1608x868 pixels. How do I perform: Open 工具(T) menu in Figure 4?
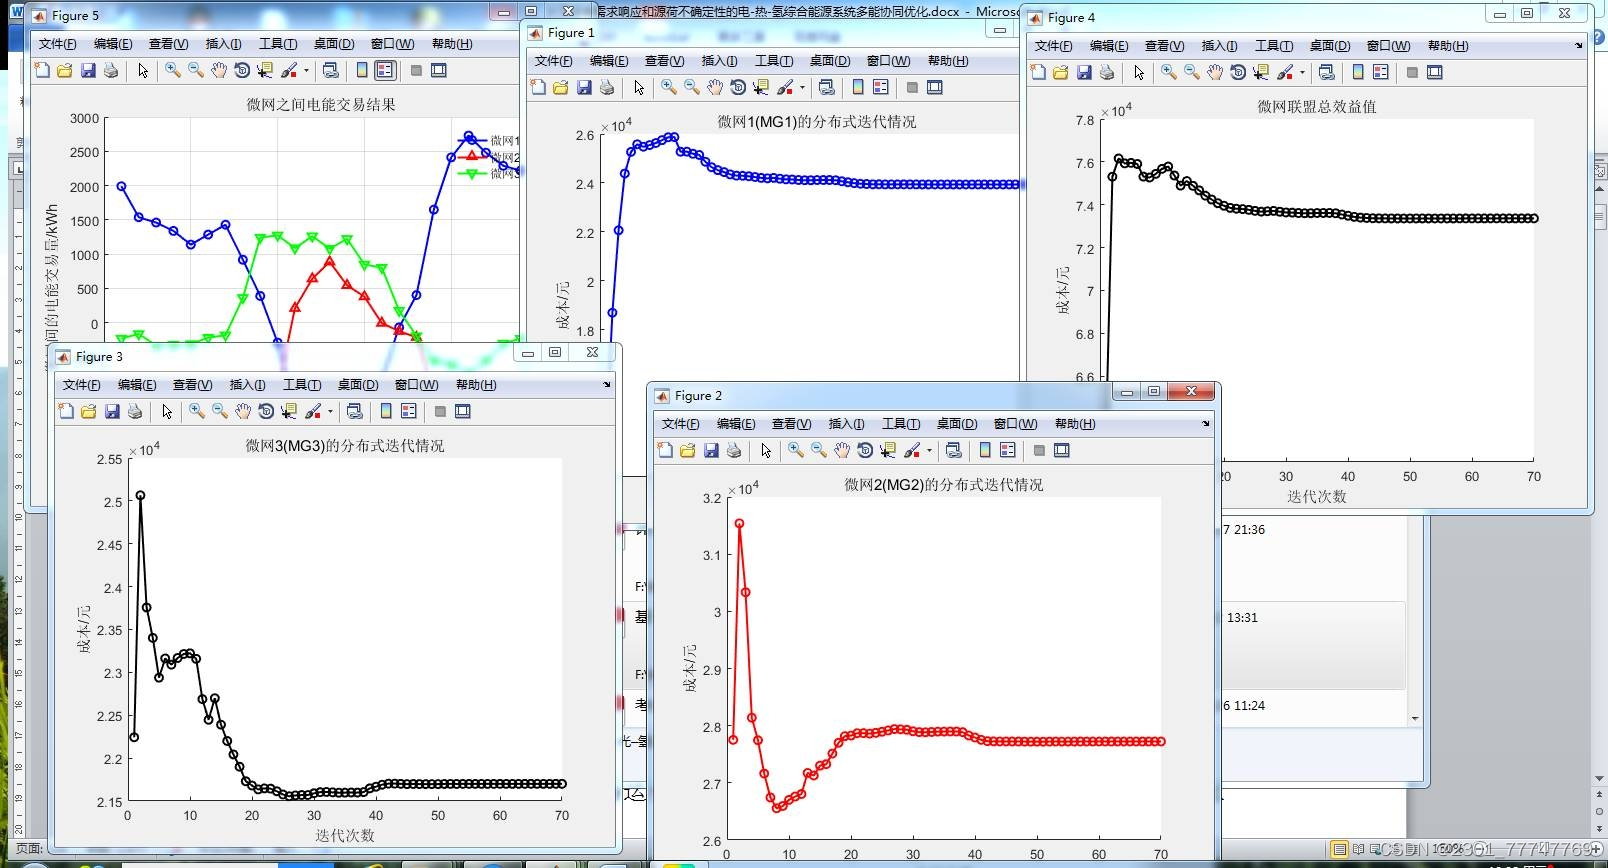pos(1274,46)
